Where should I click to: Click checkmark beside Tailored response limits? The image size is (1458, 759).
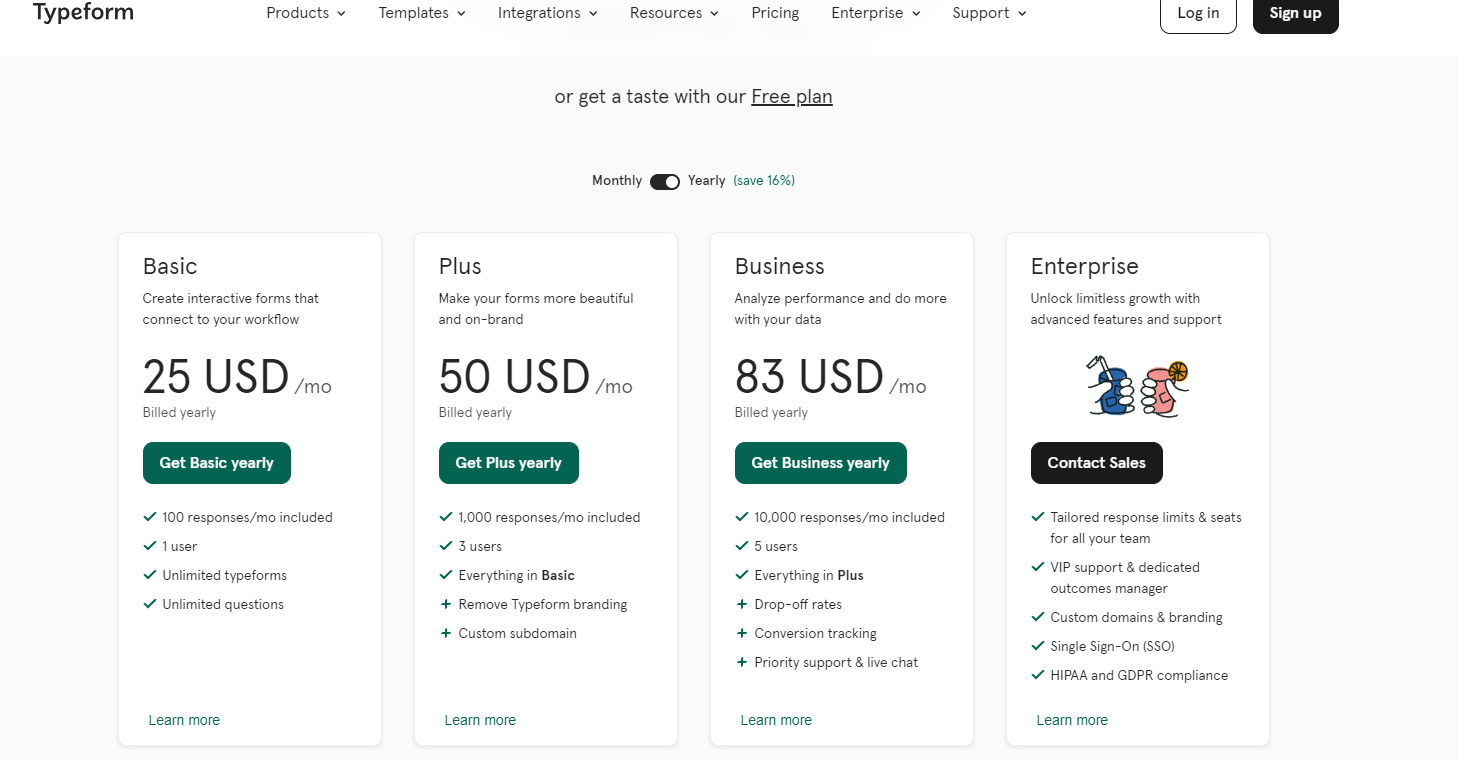(x=1038, y=517)
